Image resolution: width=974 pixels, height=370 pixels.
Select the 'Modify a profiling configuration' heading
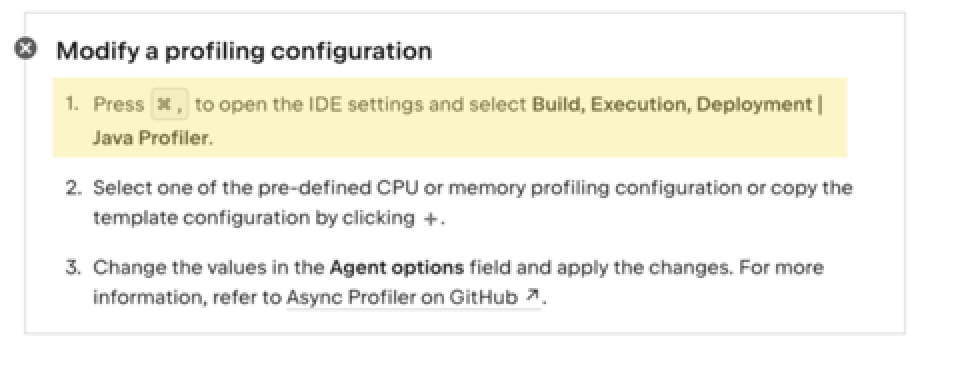(244, 51)
